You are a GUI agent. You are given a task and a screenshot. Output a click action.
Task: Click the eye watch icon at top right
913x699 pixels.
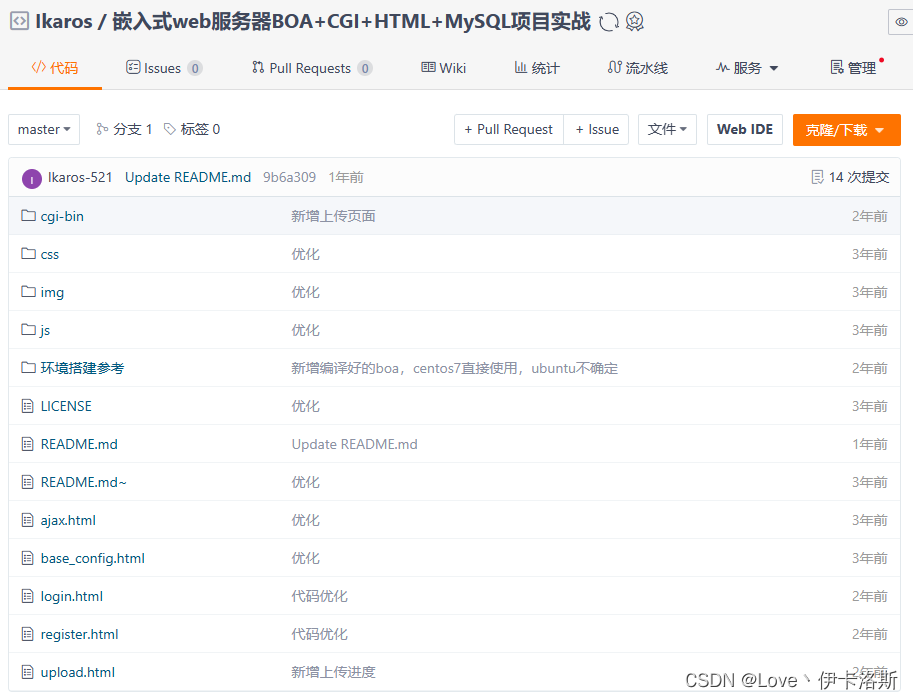[899, 21]
